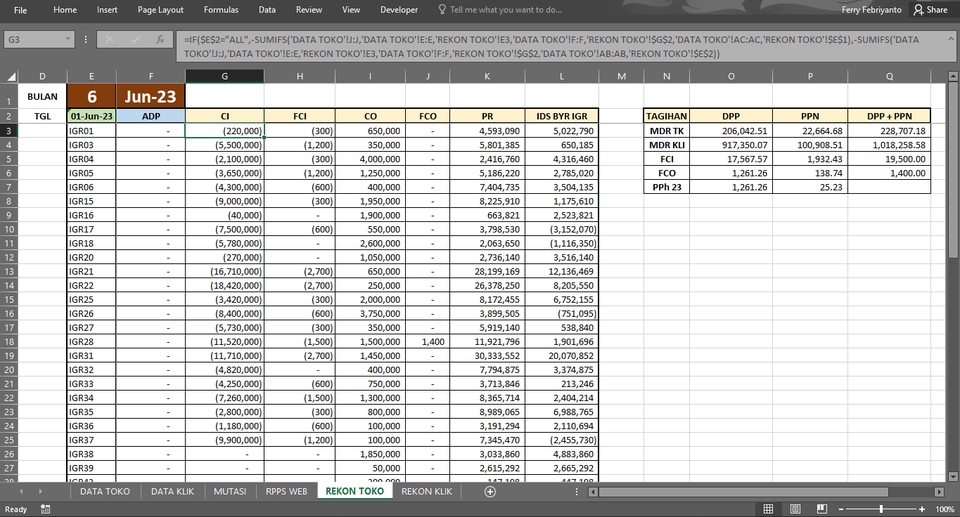Select the 01-Jun-23 date cell
The width and height of the screenshot is (960, 517).
pos(91,116)
